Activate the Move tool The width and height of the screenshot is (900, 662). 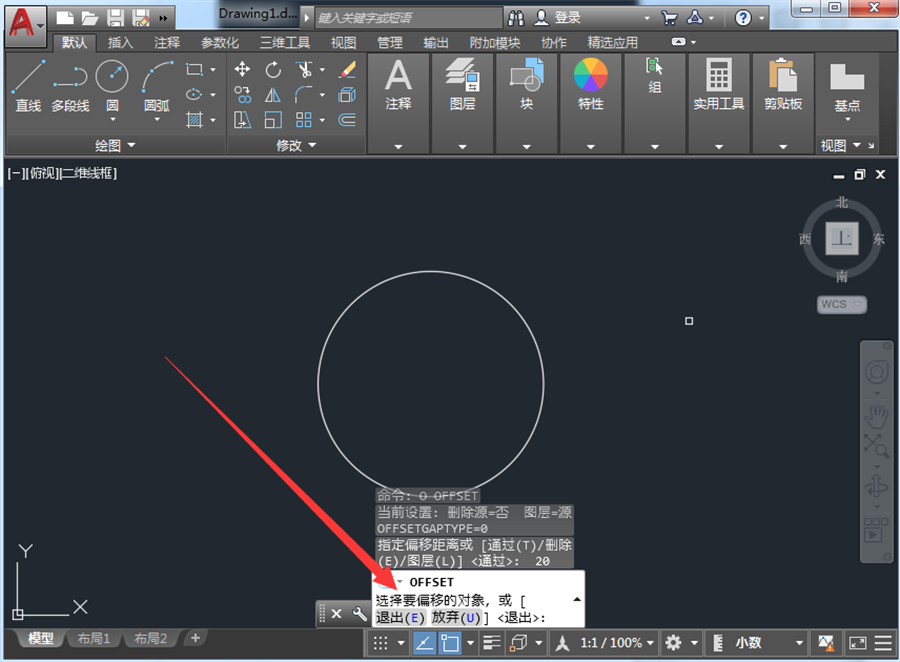coord(242,70)
